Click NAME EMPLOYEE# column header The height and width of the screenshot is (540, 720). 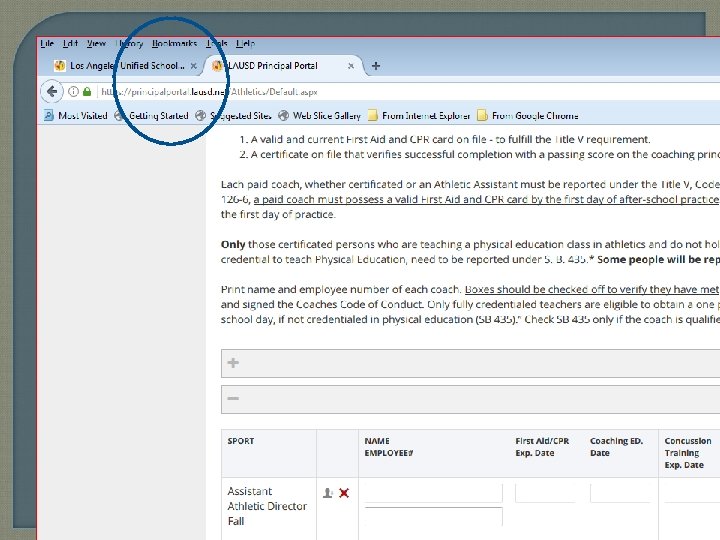(389, 447)
